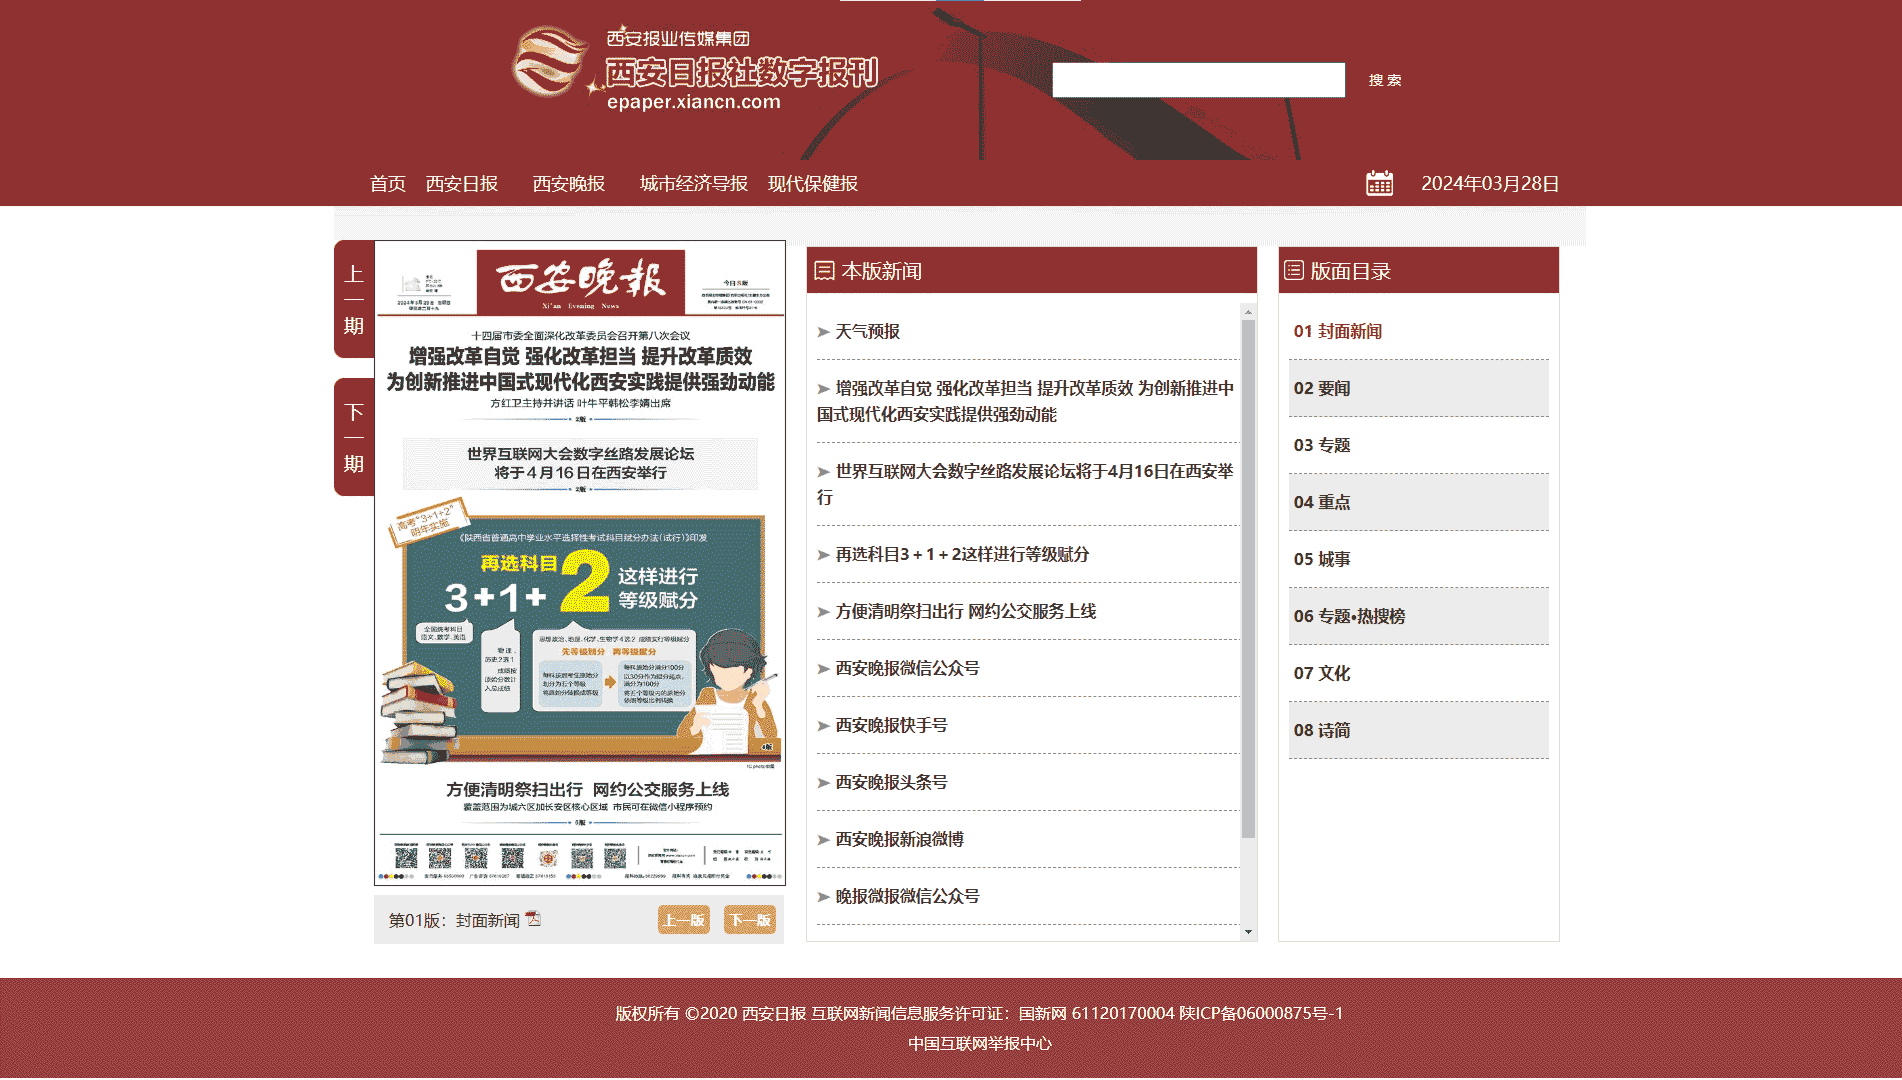The width and height of the screenshot is (1902, 1080).
Task: Open the 天气预报 news item
Action: [868, 332]
